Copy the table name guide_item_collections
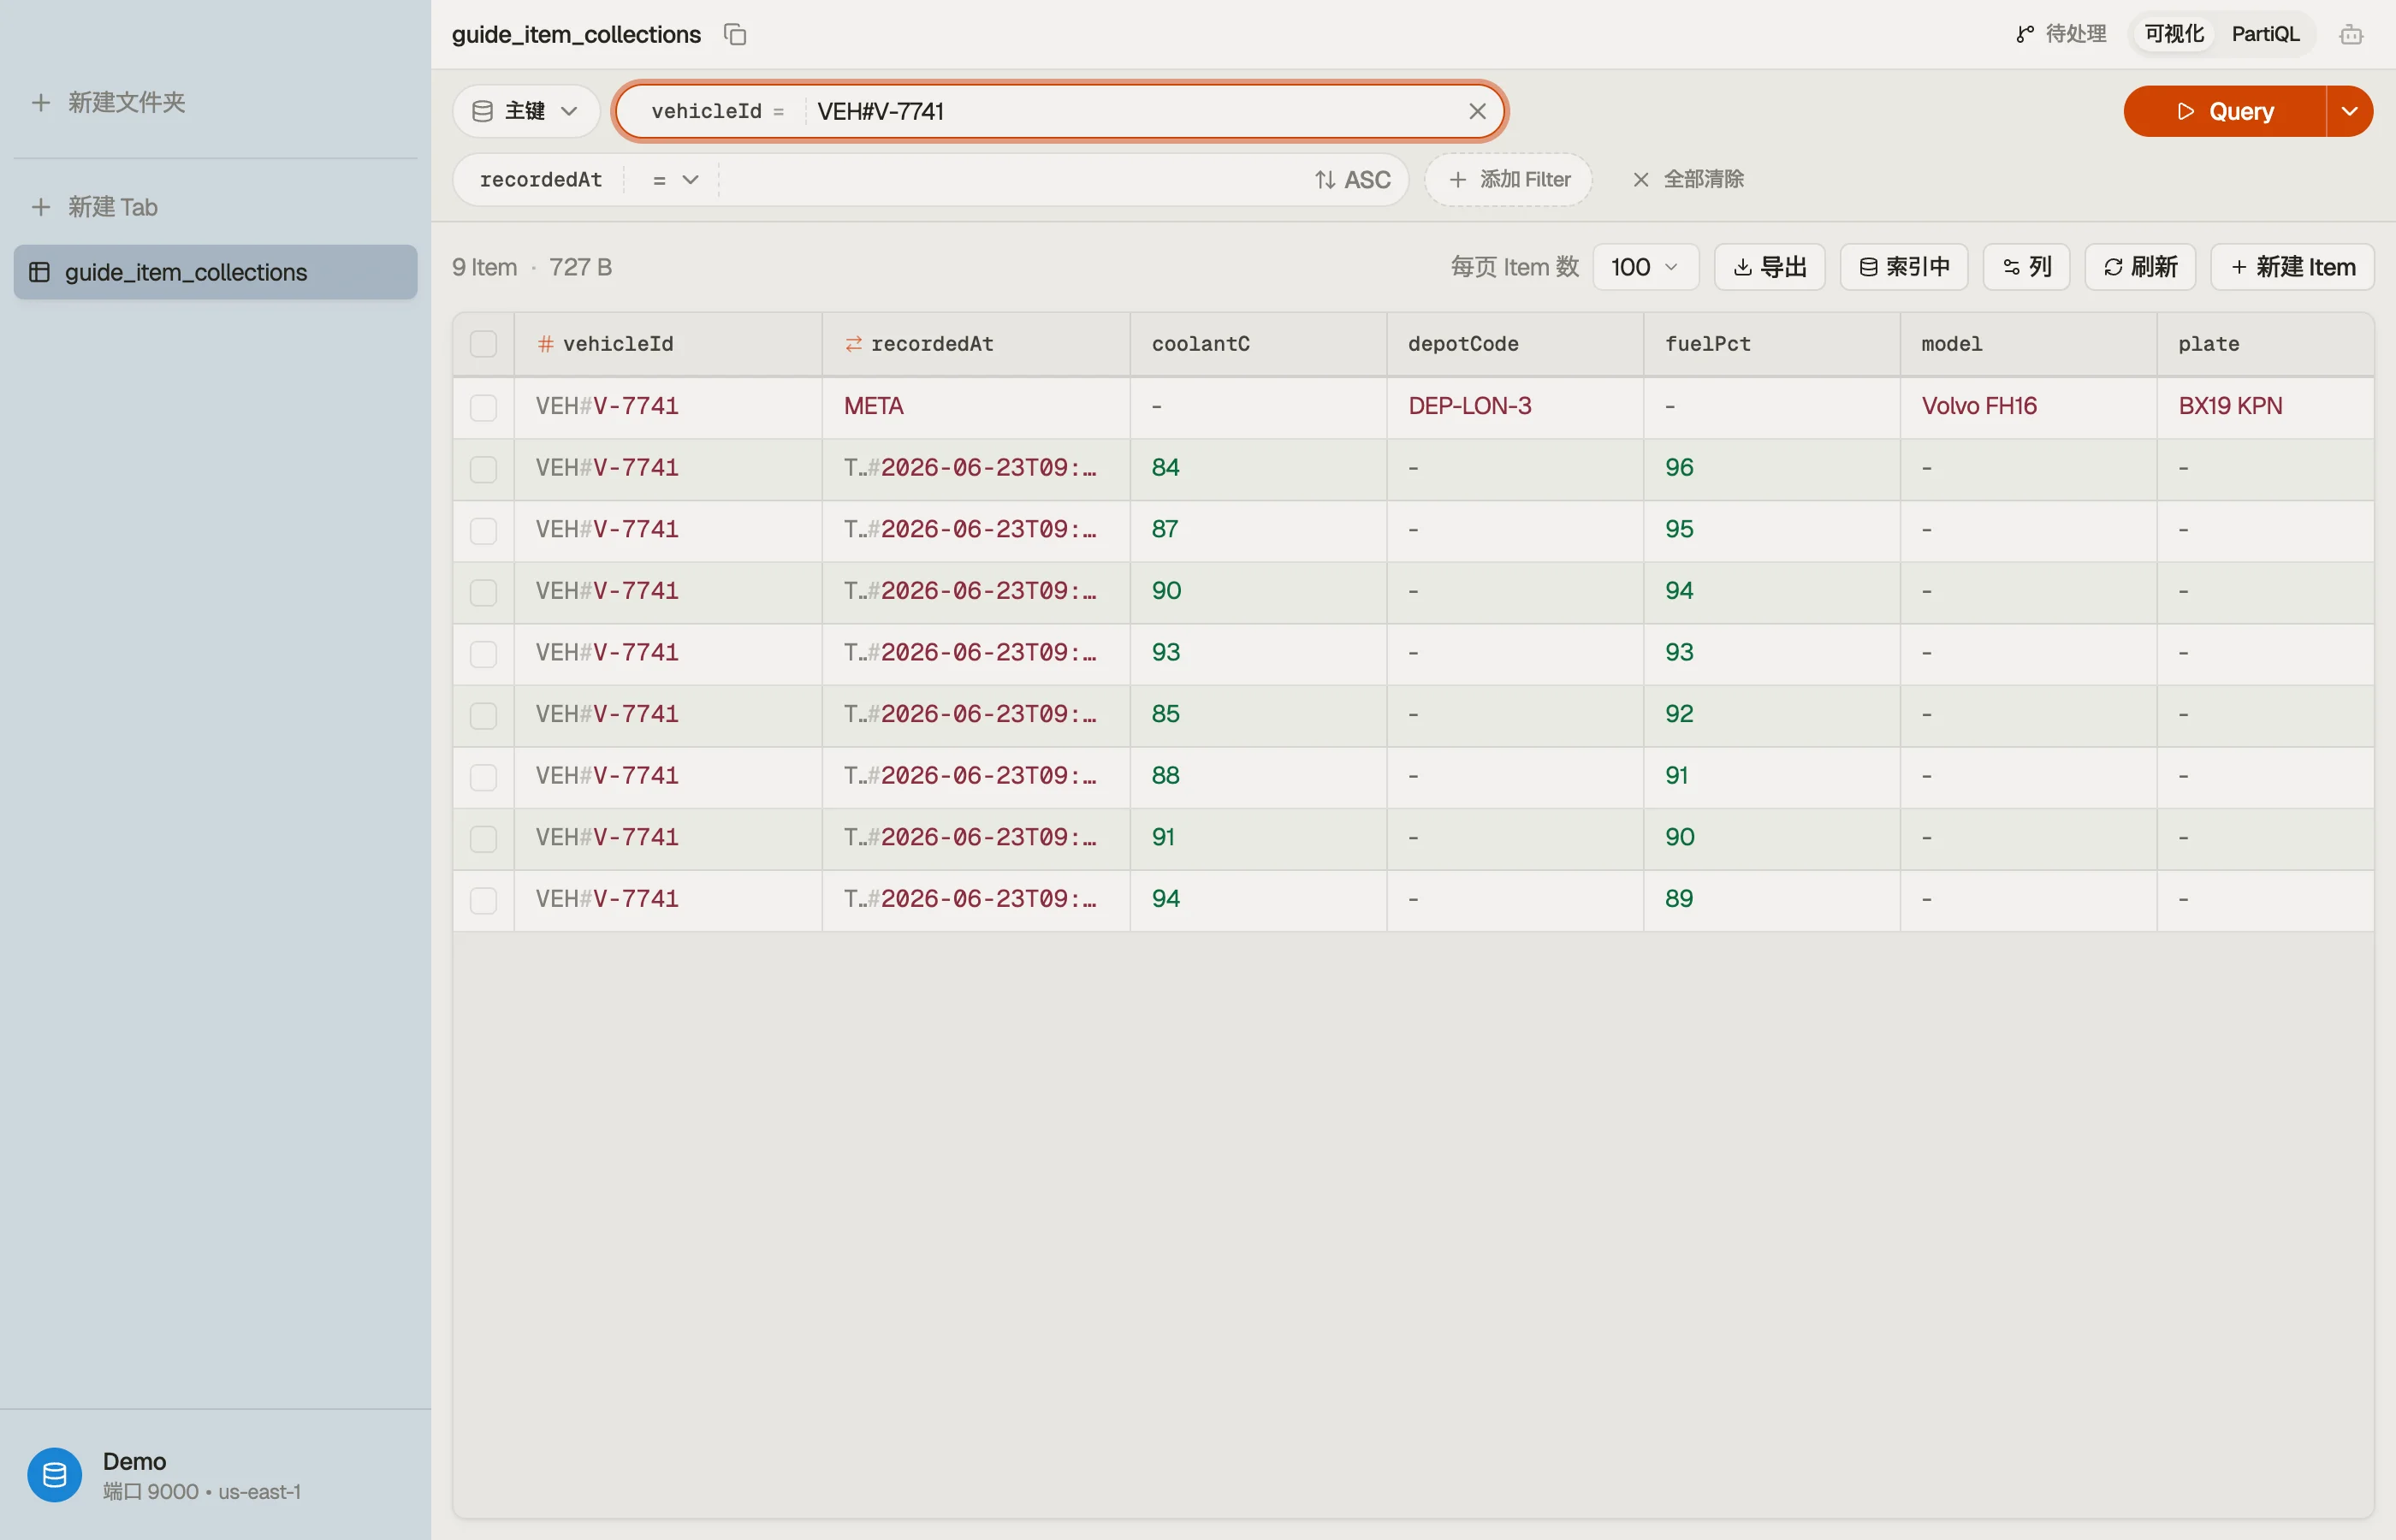This screenshot has width=2396, height=1540. coord(735,35)
